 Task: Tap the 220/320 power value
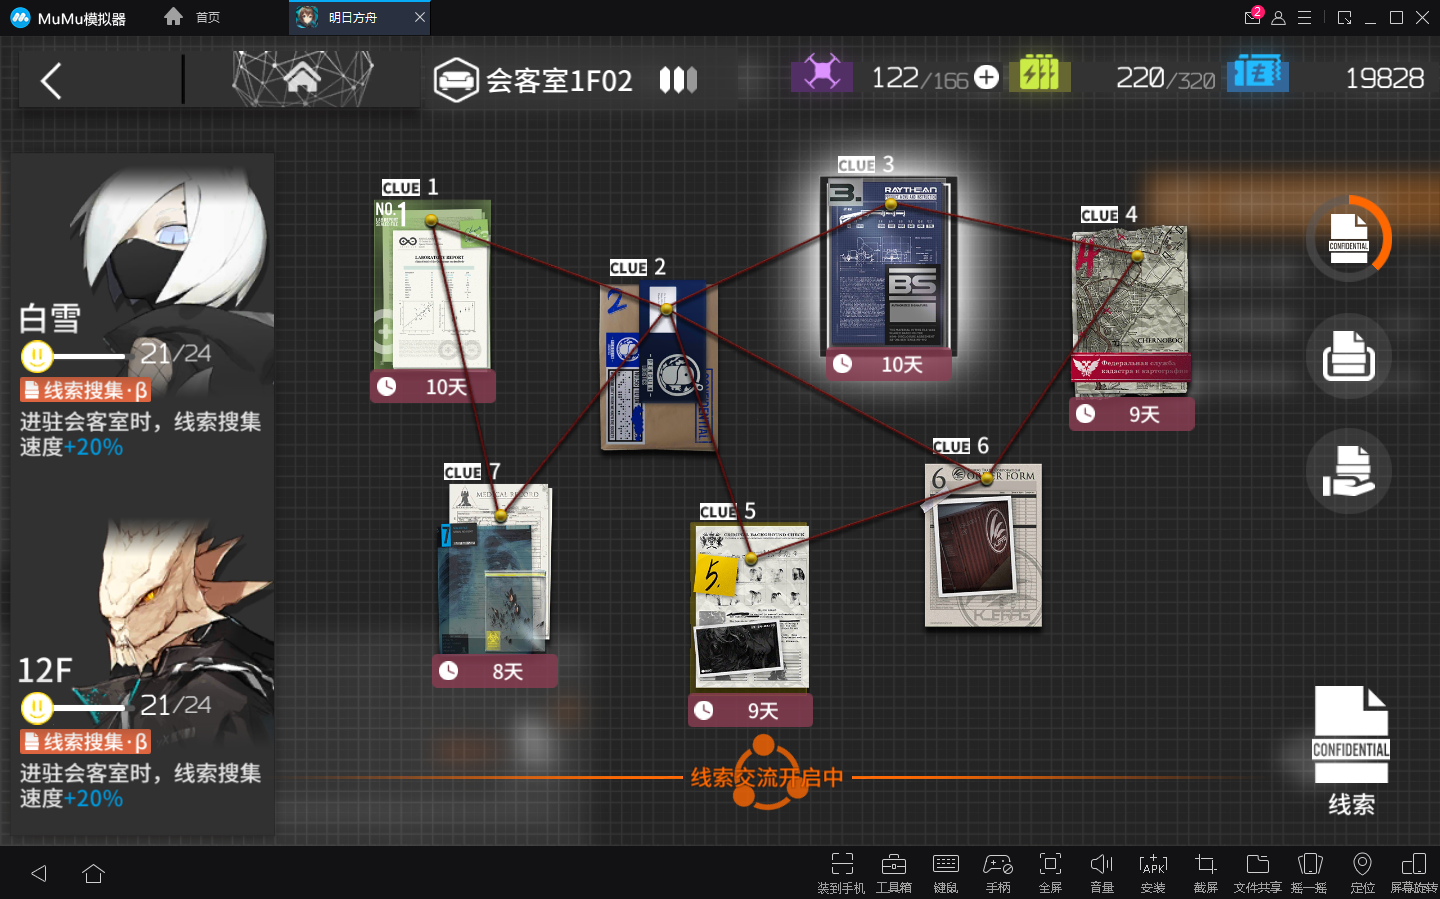click(1166, 78)
